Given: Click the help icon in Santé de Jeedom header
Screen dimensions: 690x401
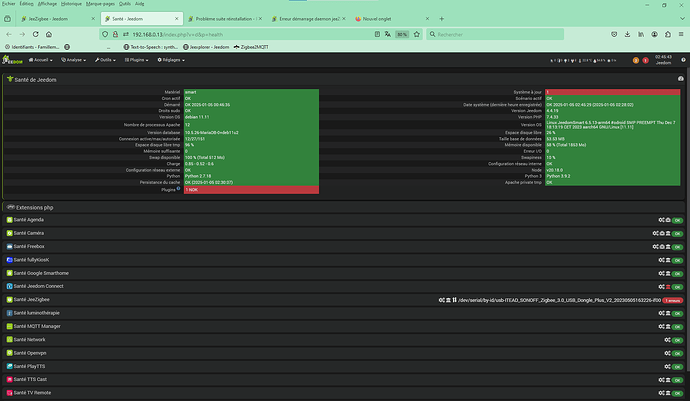Looking at the screenshot, I should pyautogui.click(x=681, y=79).
